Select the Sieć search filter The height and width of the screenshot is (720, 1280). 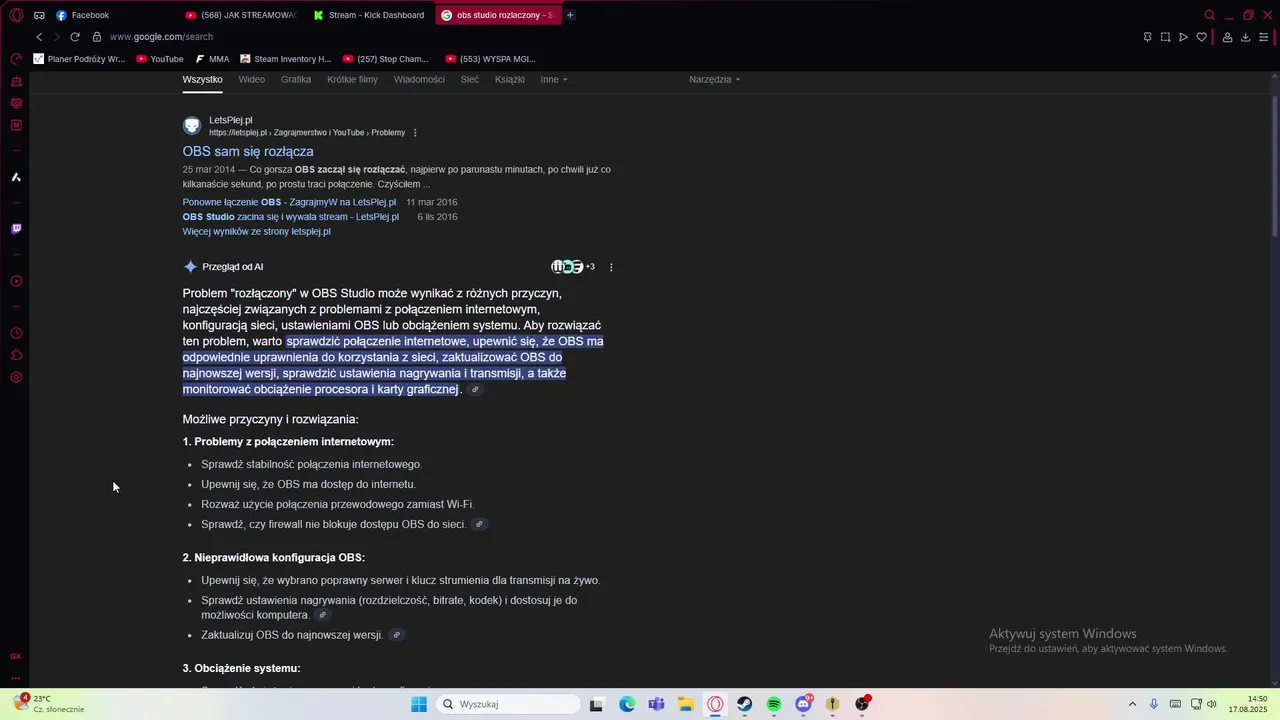[x=470, y=79]
